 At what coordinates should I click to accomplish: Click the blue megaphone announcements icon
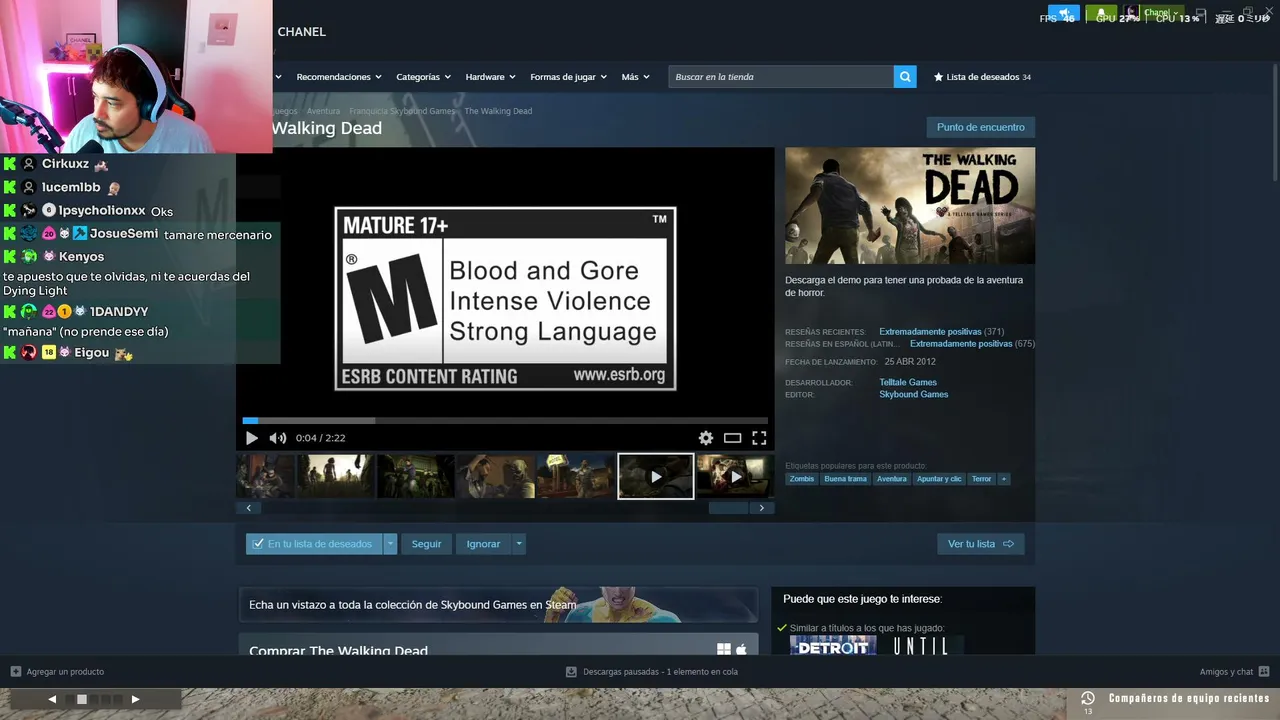1063,14
